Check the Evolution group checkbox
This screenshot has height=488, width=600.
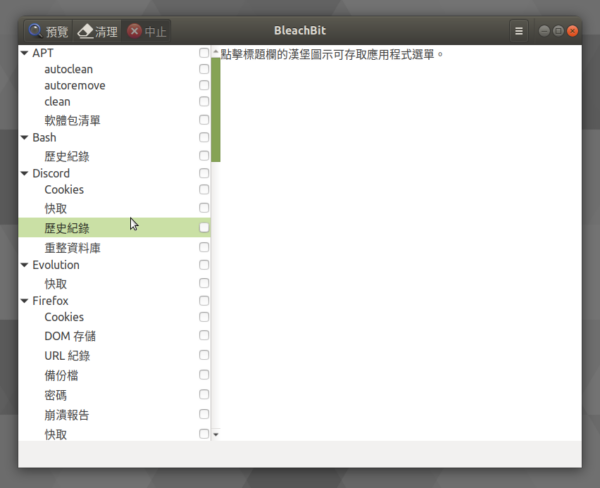[x=204, y=265]
